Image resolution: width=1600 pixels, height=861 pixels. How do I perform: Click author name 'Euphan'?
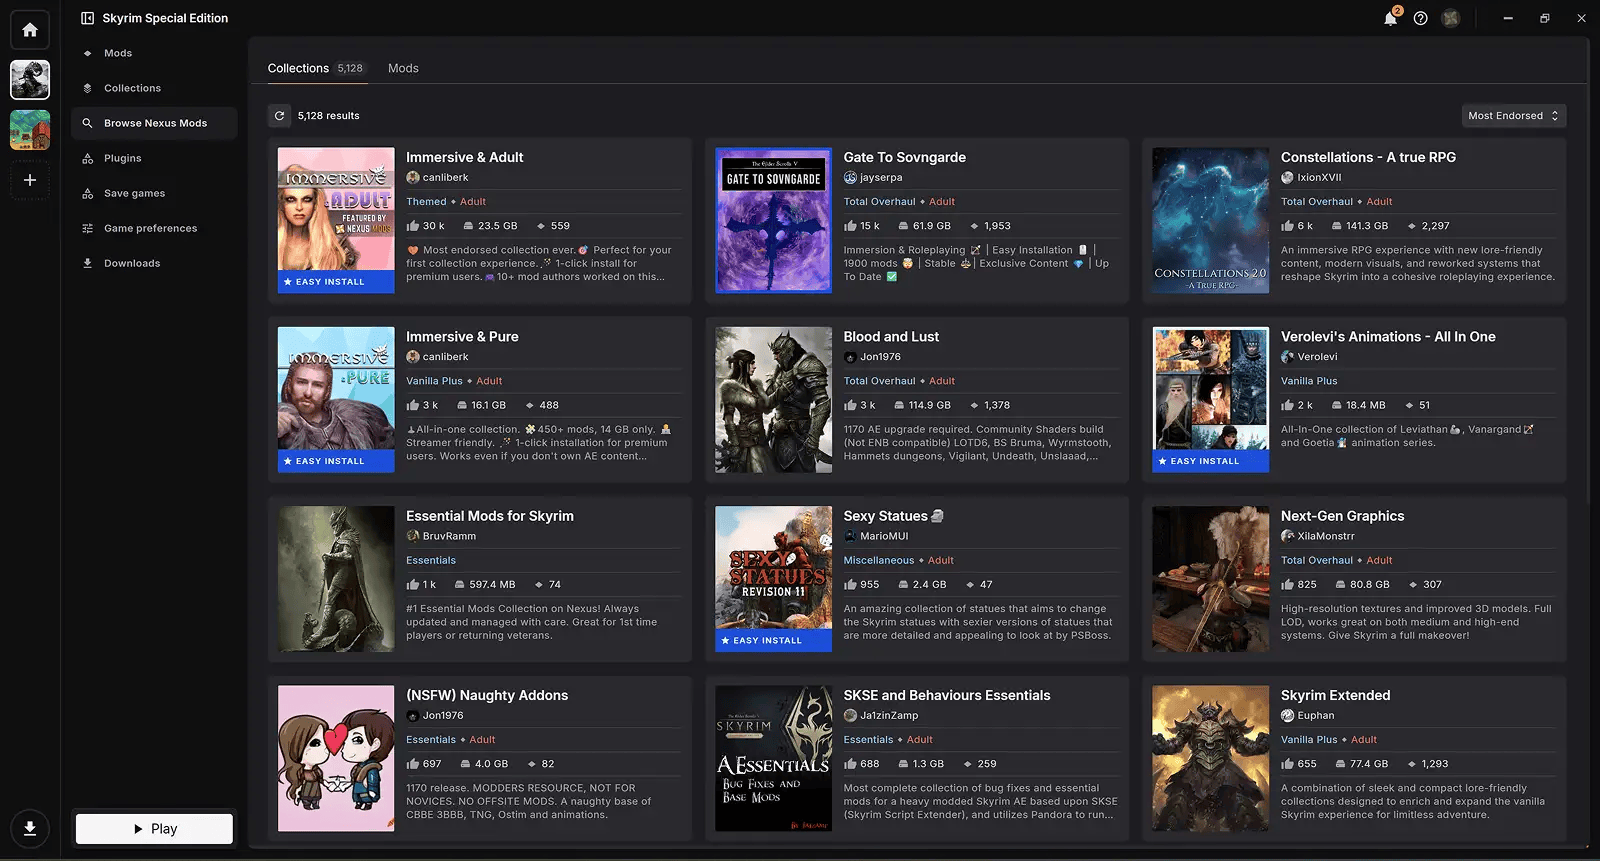[1316, 715]
